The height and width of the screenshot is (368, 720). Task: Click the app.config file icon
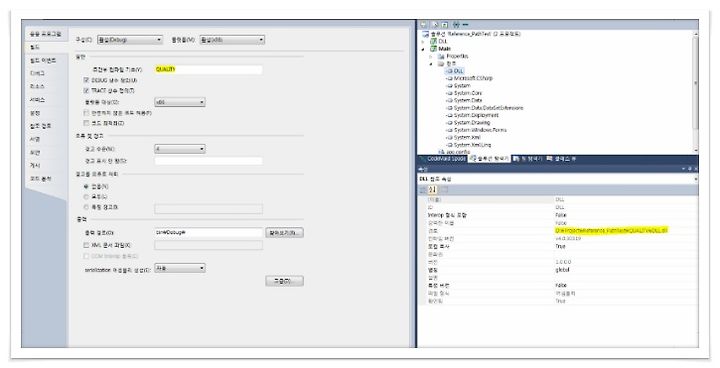[x=442, y=152]
